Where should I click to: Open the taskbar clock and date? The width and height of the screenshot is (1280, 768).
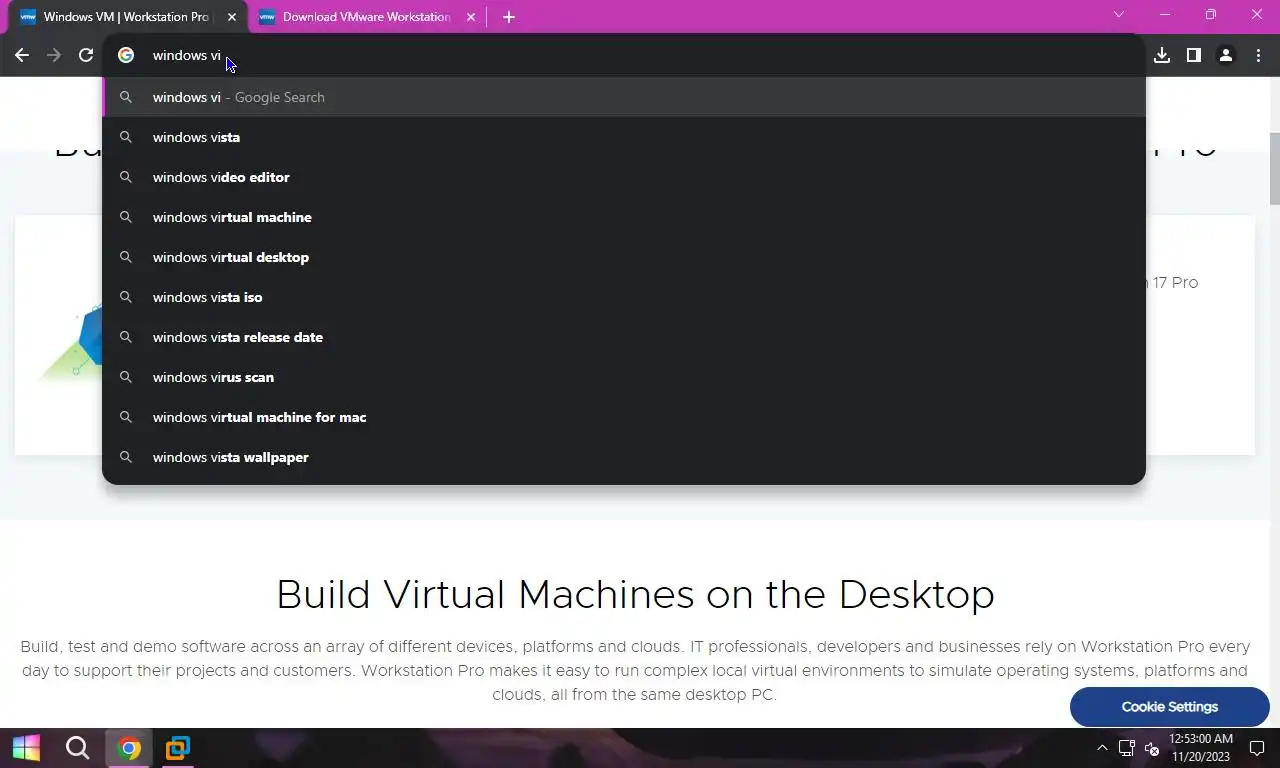(x=1201, y=747)
